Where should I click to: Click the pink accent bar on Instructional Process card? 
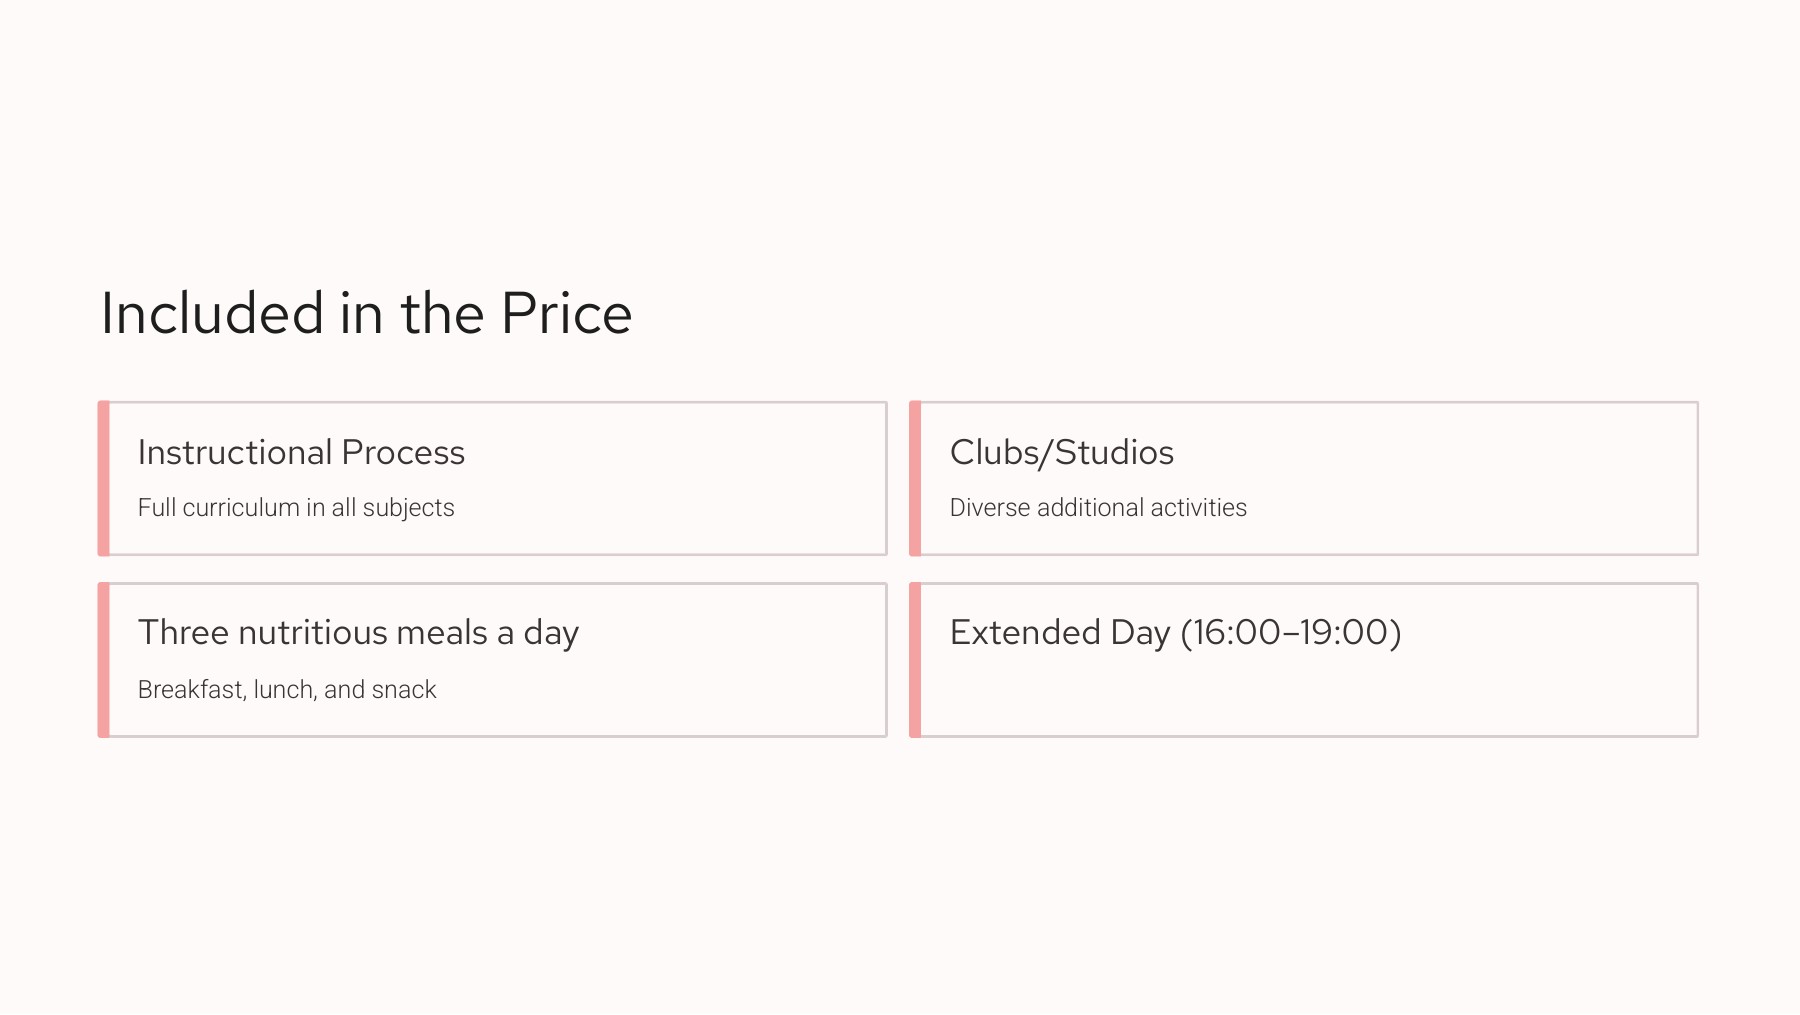(x=104, y=478)
